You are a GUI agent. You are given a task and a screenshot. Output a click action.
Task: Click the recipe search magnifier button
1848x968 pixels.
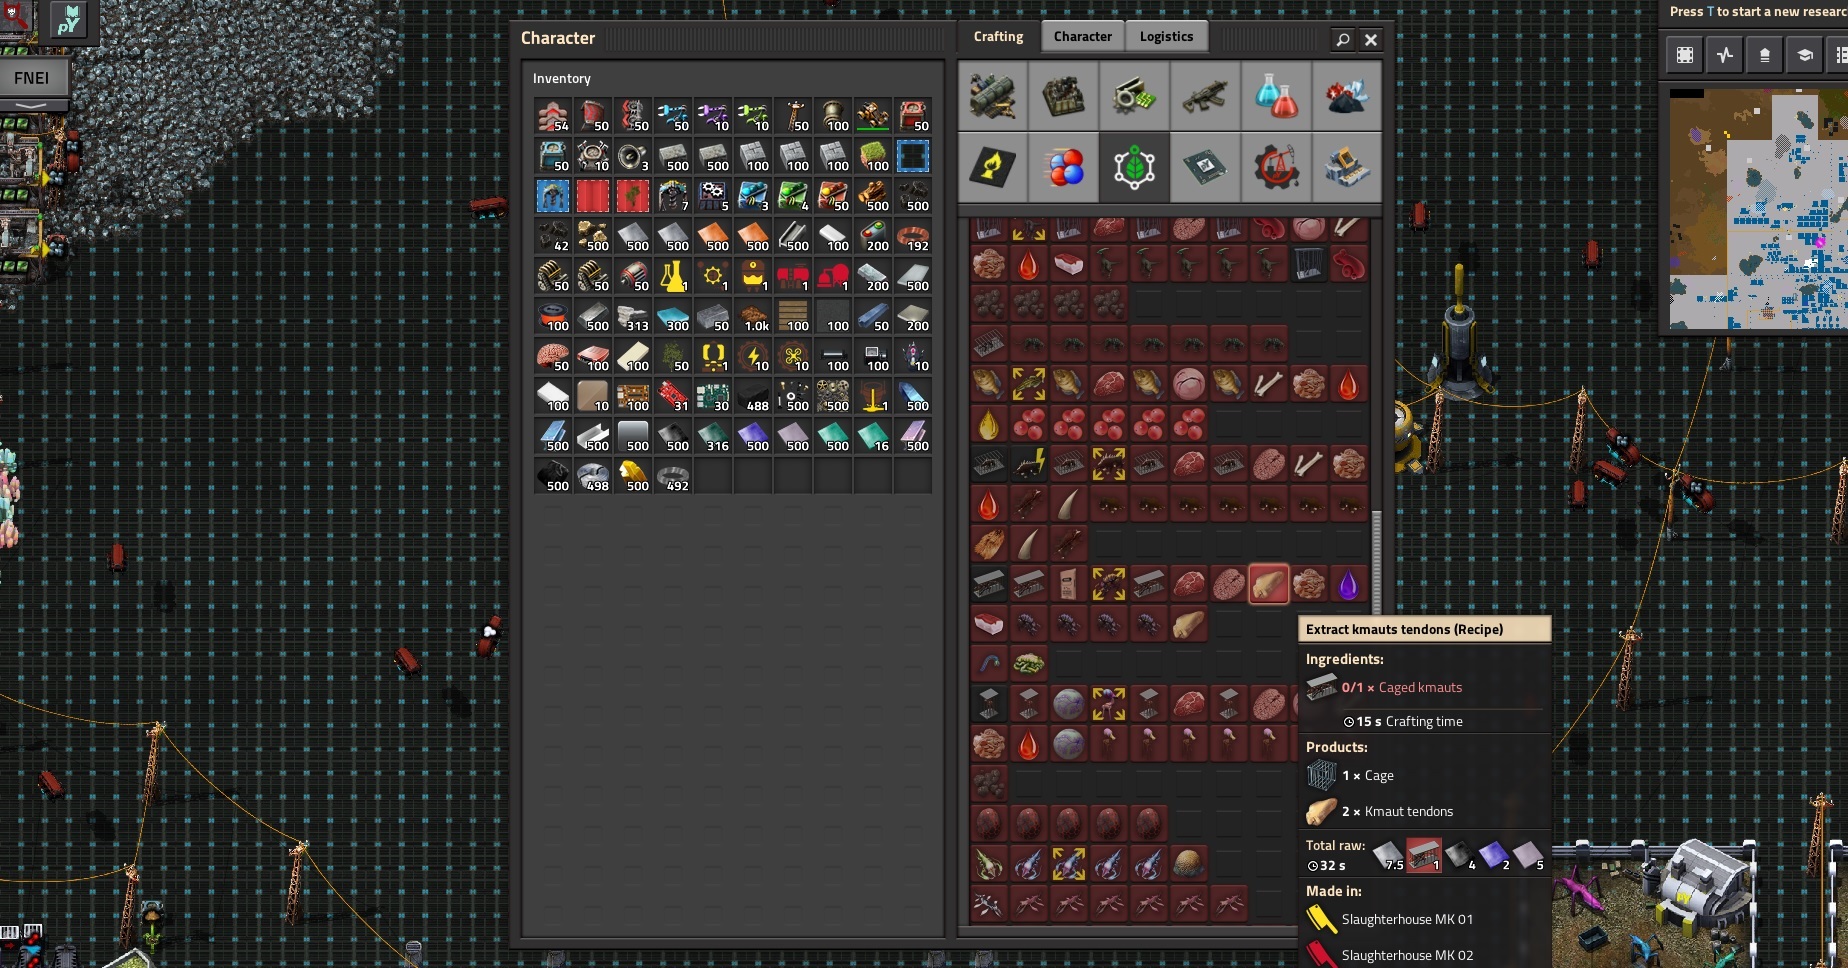[x=1343, y=40]
